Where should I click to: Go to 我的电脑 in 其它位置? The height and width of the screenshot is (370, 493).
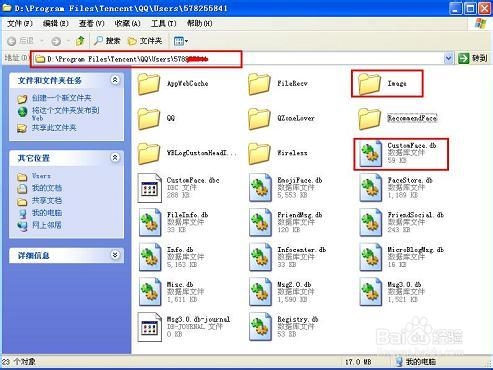[47, 213]
